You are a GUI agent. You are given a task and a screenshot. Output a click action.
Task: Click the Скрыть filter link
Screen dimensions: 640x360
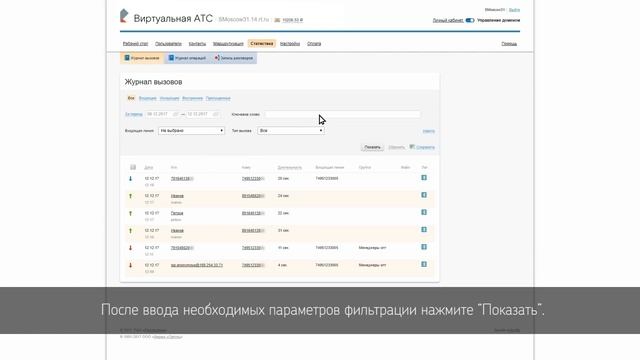tap(429, 131)
